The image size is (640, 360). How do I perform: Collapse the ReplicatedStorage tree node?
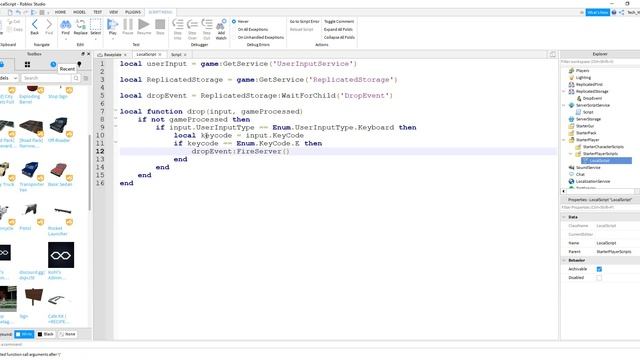564,91
